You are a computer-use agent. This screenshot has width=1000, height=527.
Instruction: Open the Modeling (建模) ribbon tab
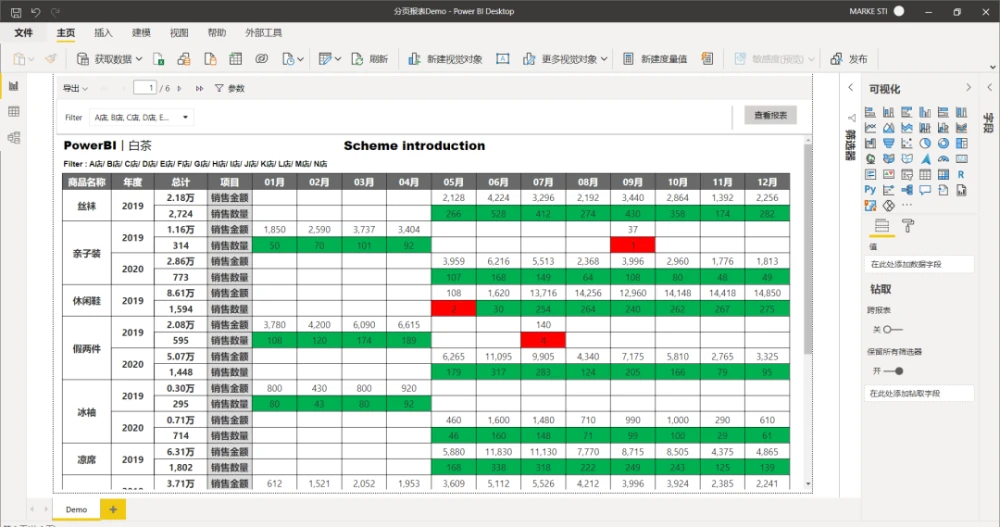[x=141, y=33]
